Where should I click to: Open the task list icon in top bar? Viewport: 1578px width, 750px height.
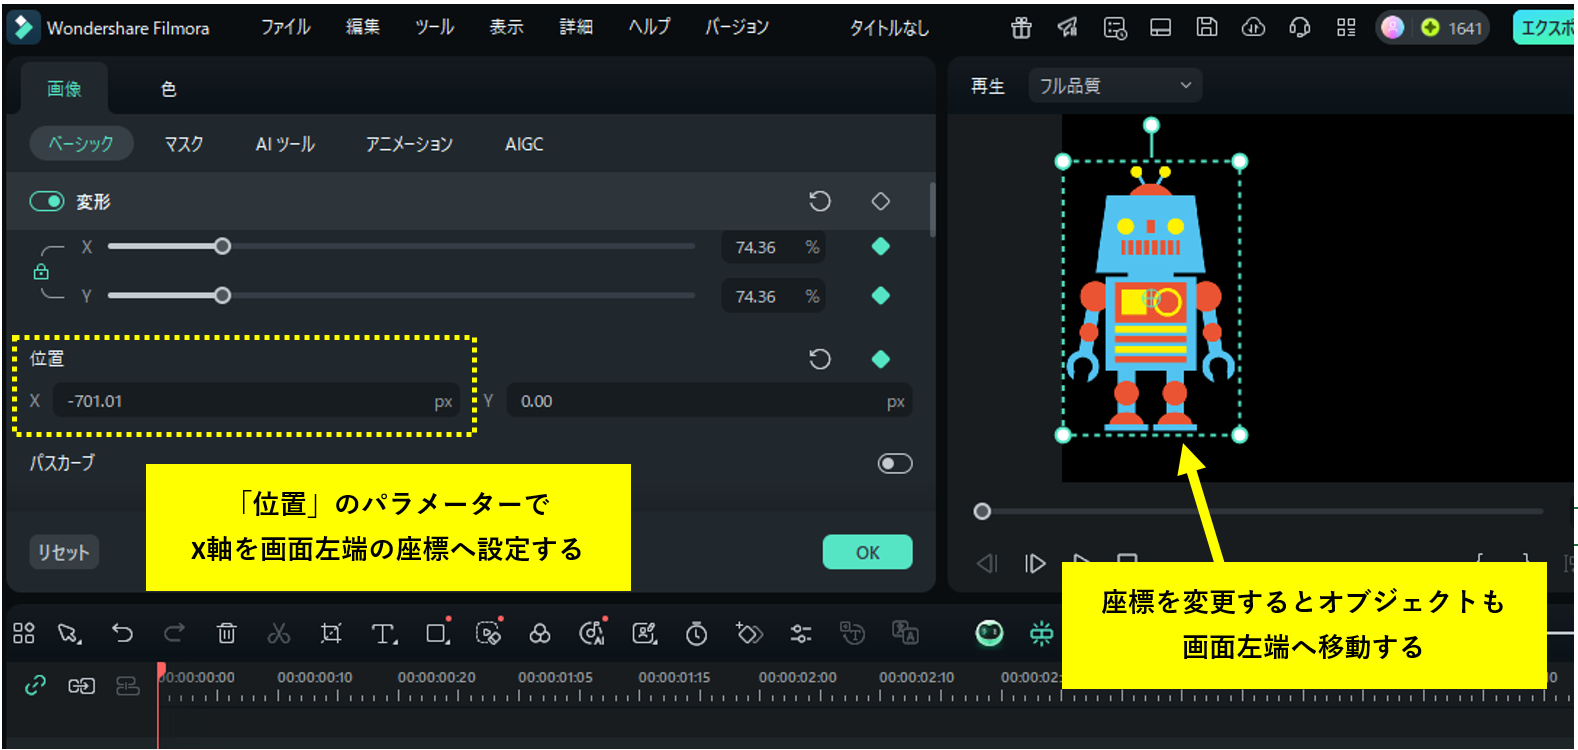(x=1115, y=28)
